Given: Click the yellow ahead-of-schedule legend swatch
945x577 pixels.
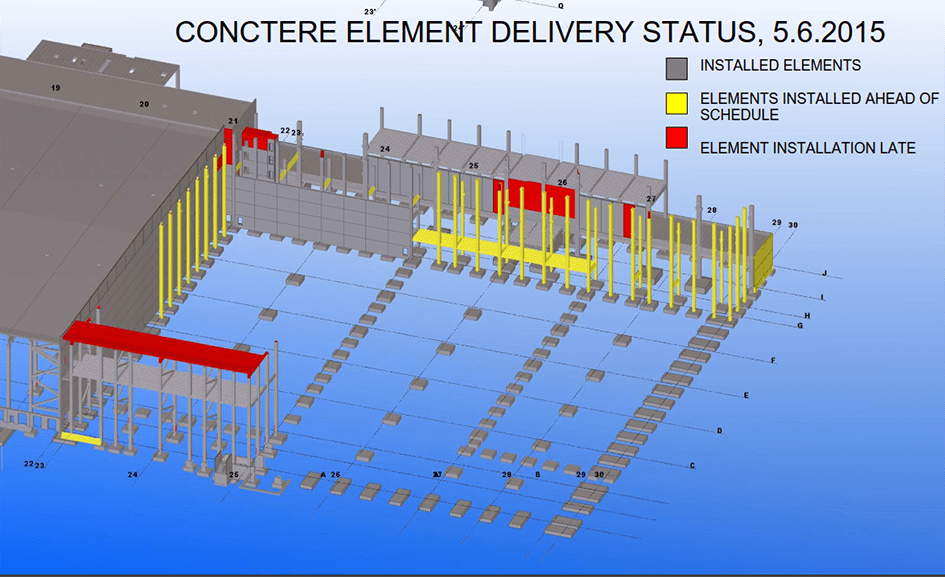Looking at the screenshot, I should 677,103.
